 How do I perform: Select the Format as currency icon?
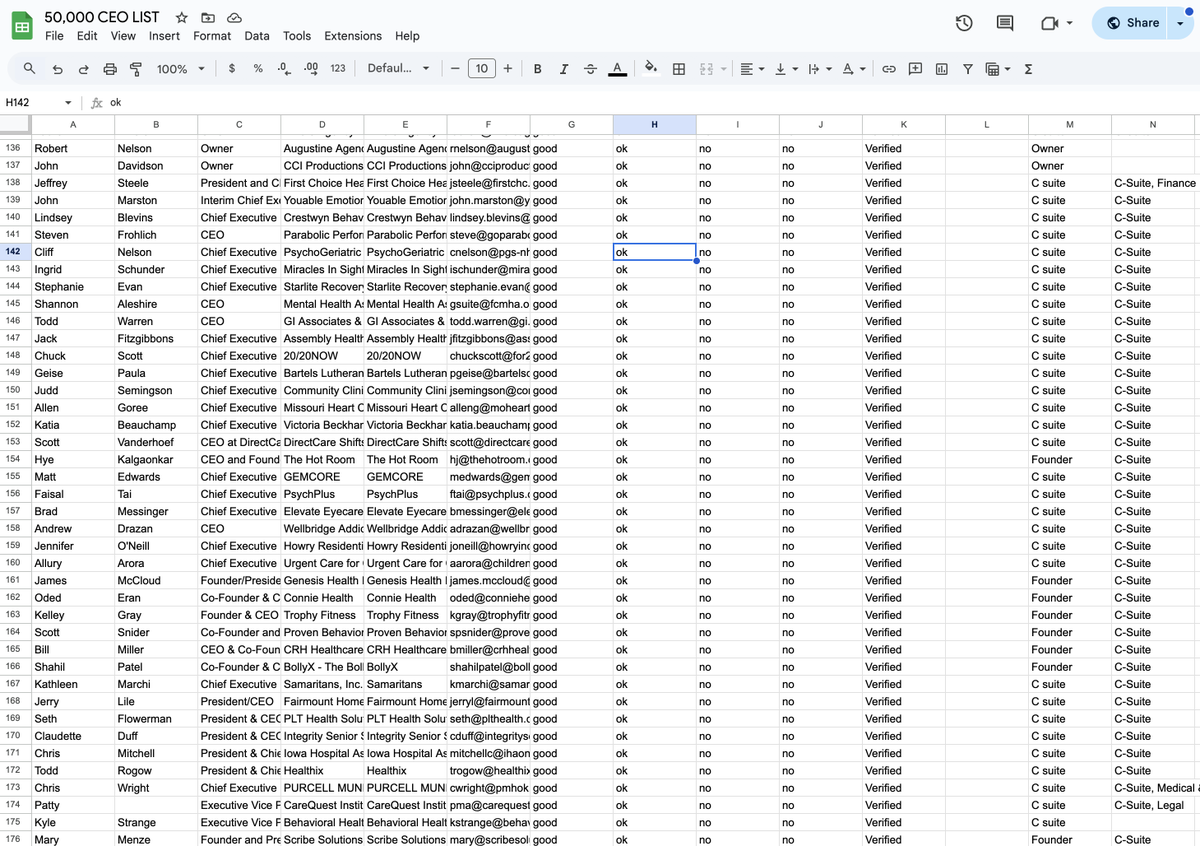point(231,69)
